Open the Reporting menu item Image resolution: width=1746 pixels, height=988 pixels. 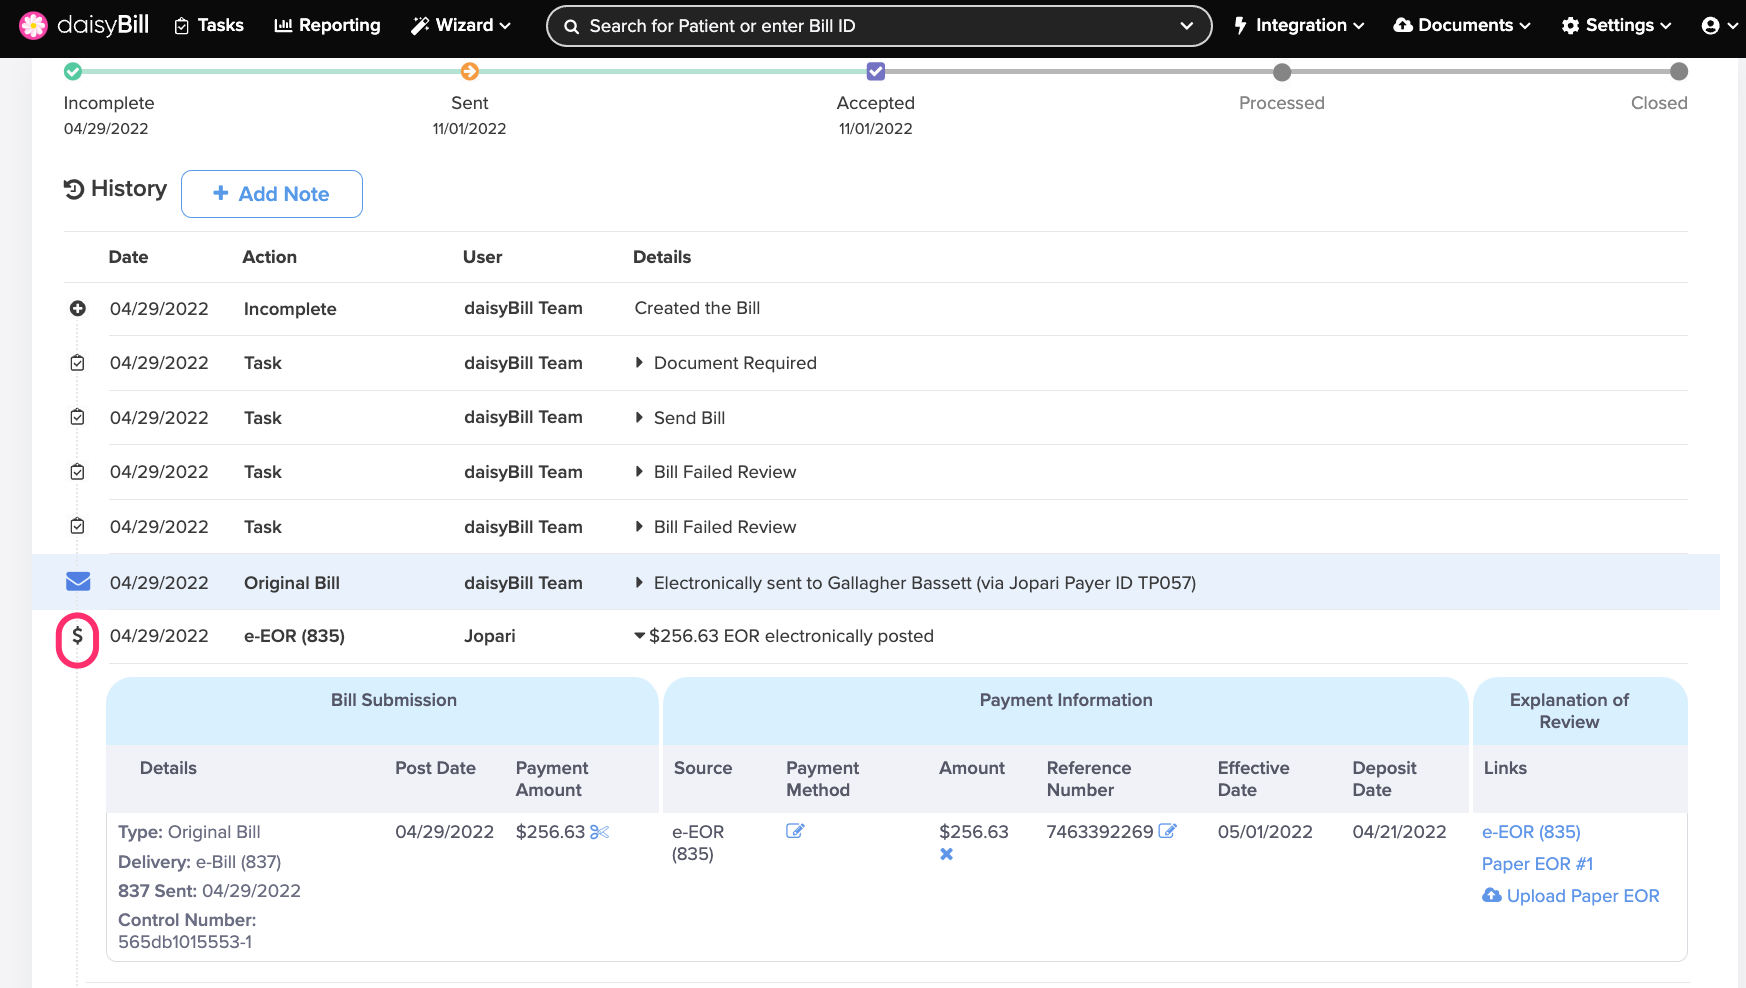tap(327, 26)
